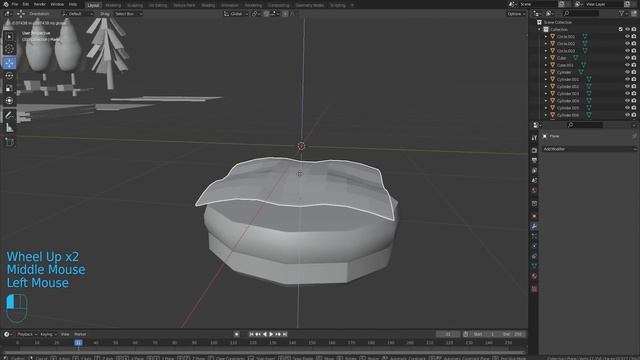Open the Physics properties tab

coord(534,246)
